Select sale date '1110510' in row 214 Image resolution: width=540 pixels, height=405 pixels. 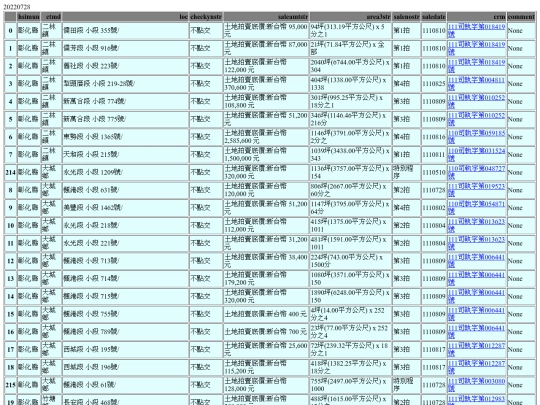click(434, 172)
